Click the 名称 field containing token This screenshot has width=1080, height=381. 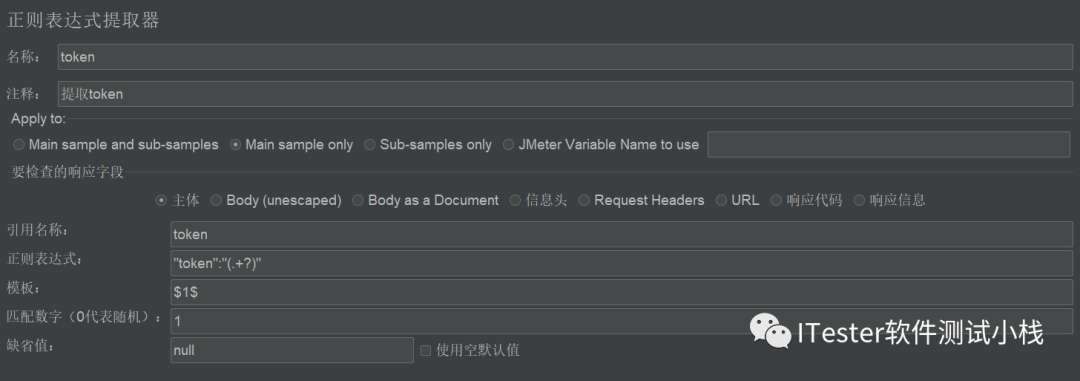[565, 57]
